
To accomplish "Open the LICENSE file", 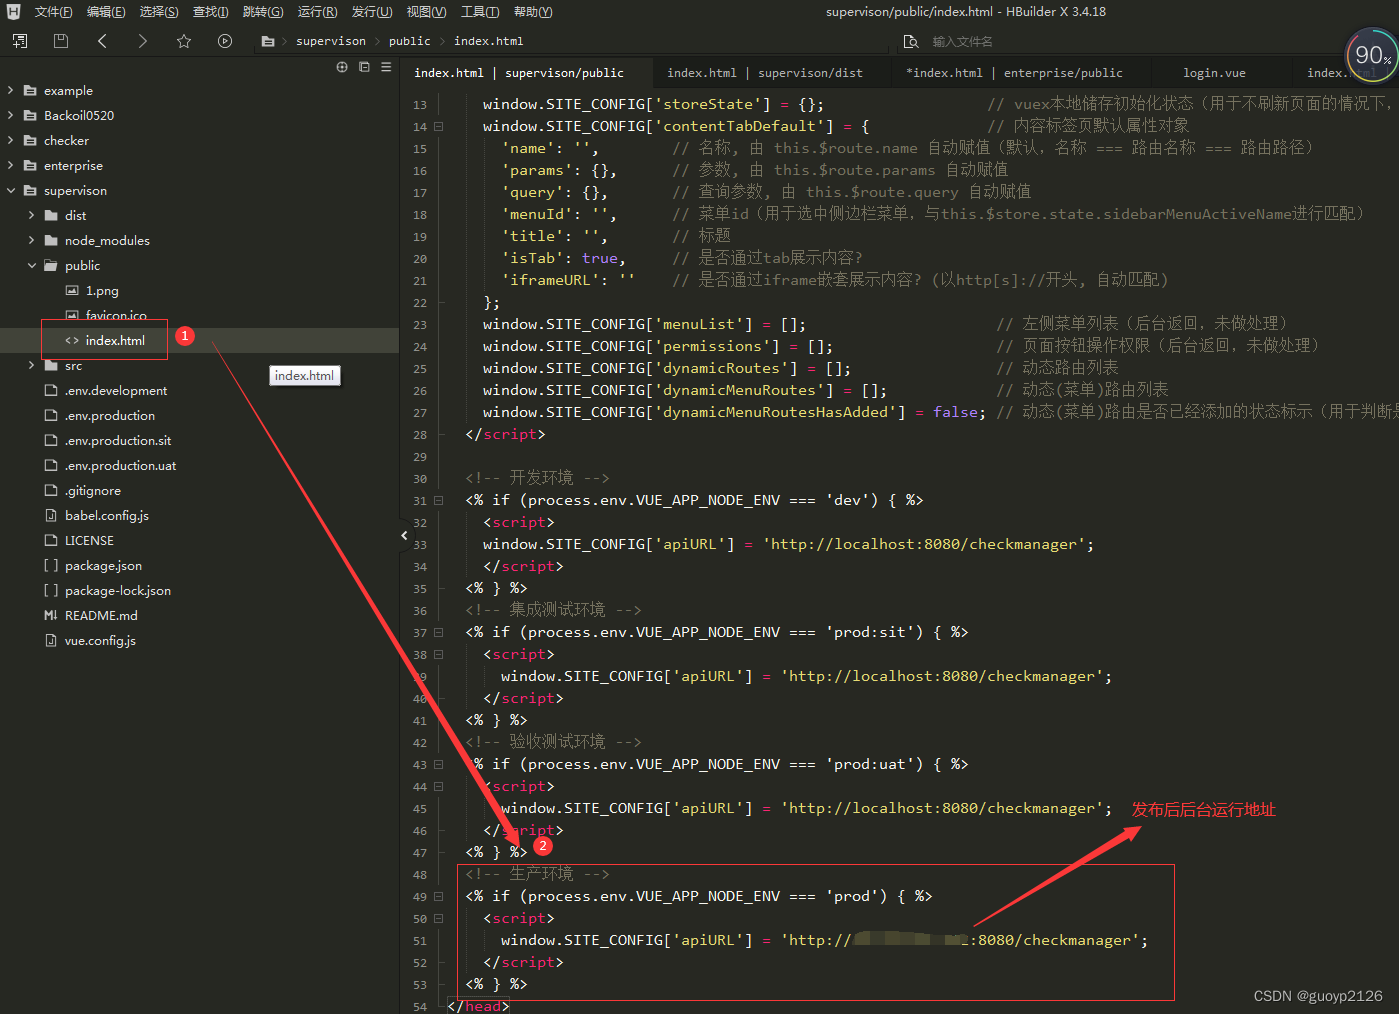I will pyautogui.click(x=89, y=540).
